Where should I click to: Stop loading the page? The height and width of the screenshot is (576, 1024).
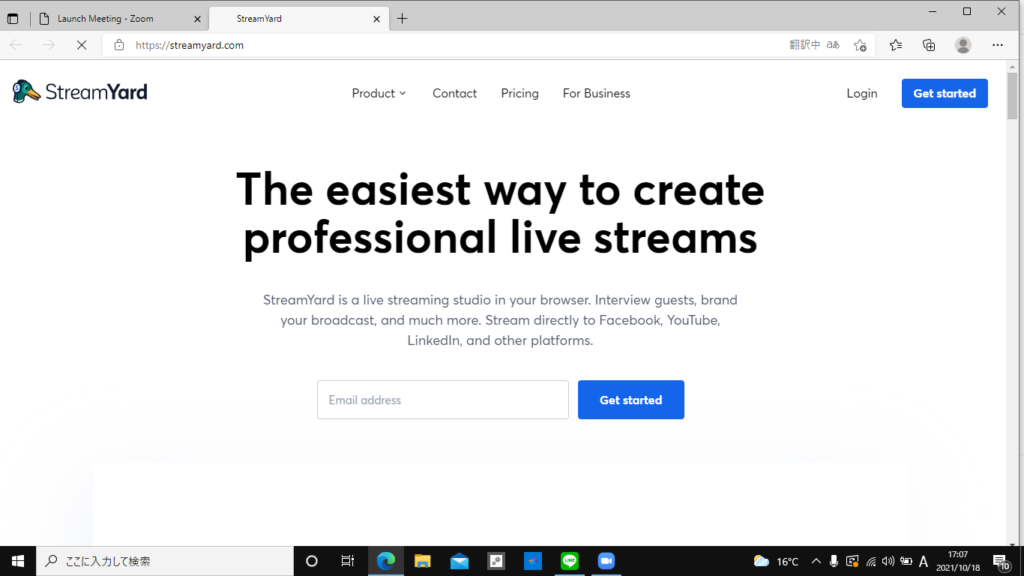[x=81, y=45]
